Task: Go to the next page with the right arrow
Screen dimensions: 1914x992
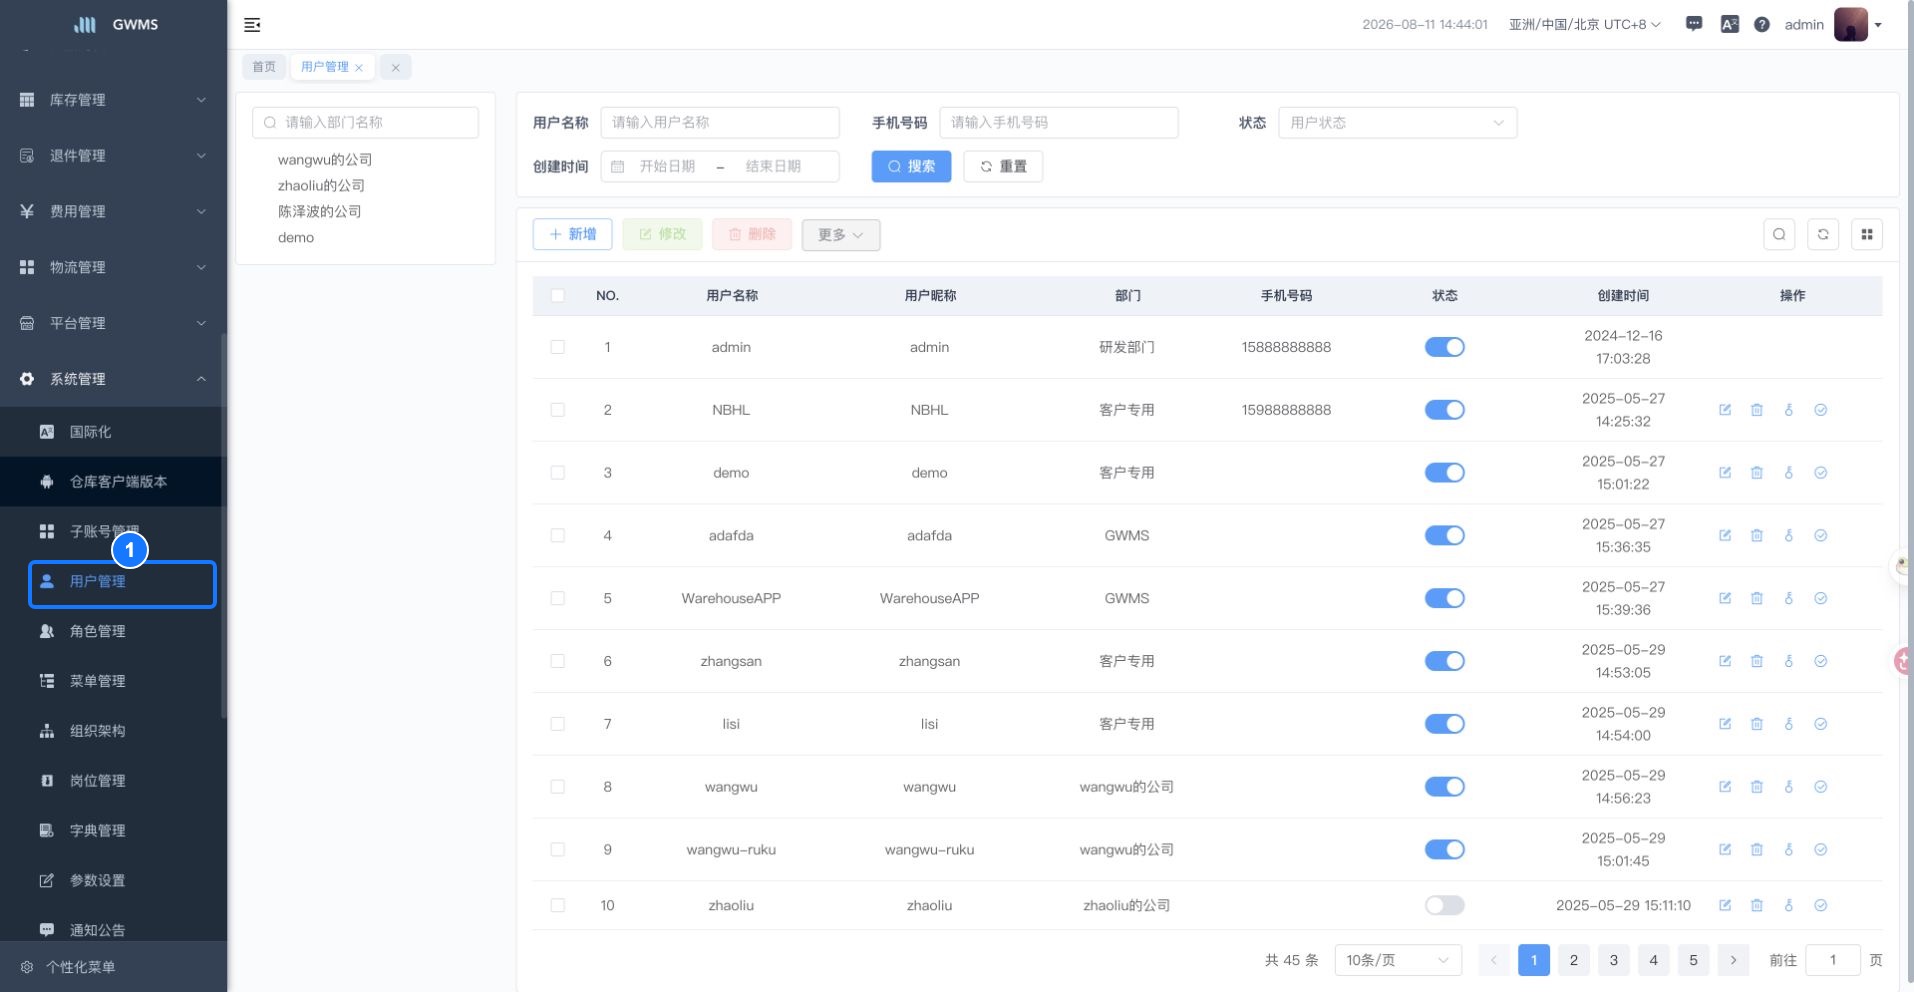Action: (1733, 960)
